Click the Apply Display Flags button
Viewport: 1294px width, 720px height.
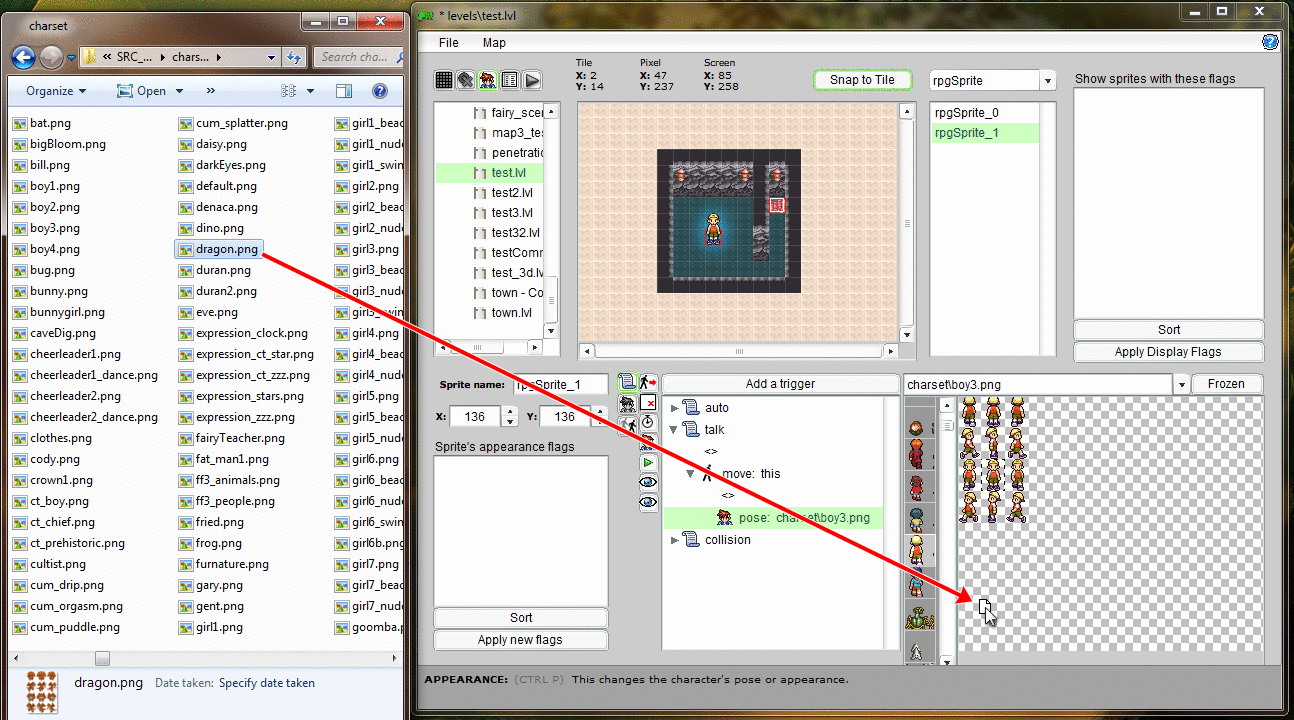coord(1168,352)
